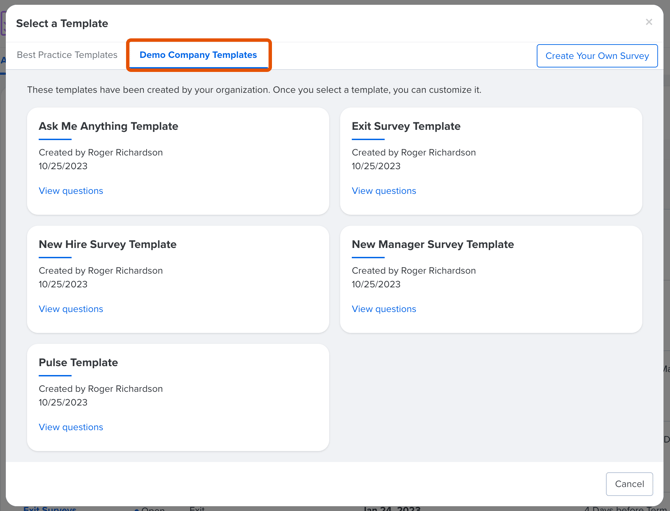View questions for New Hire Survey Template
Screen dimensions: 670x511
[71, 309]
